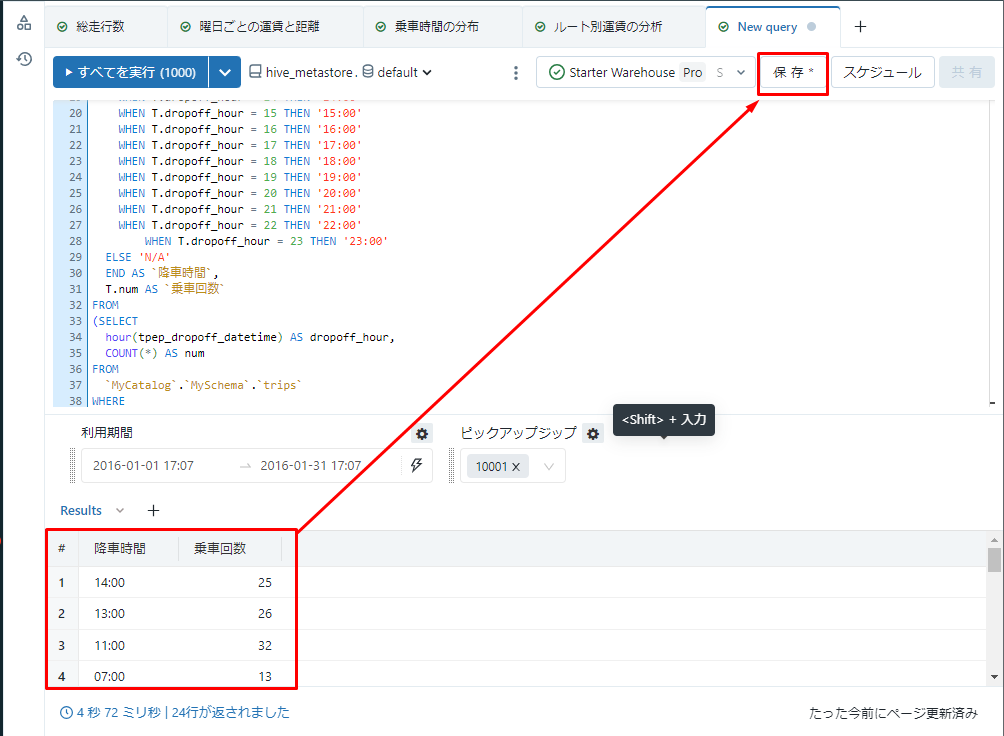Click the lightning bolt dynamic date icon
The height and width of the screenshot is (736, 1004).
(416, 465)
